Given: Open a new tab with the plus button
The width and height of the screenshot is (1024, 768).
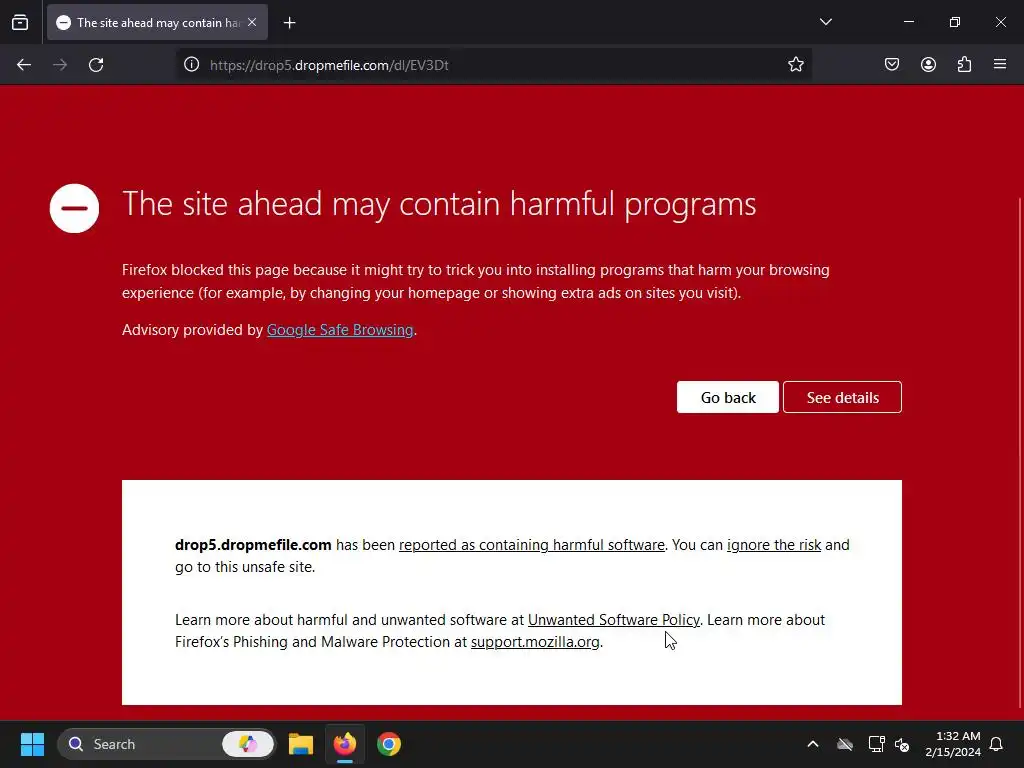Looking at the screenshot, I should tap(289, 23).
